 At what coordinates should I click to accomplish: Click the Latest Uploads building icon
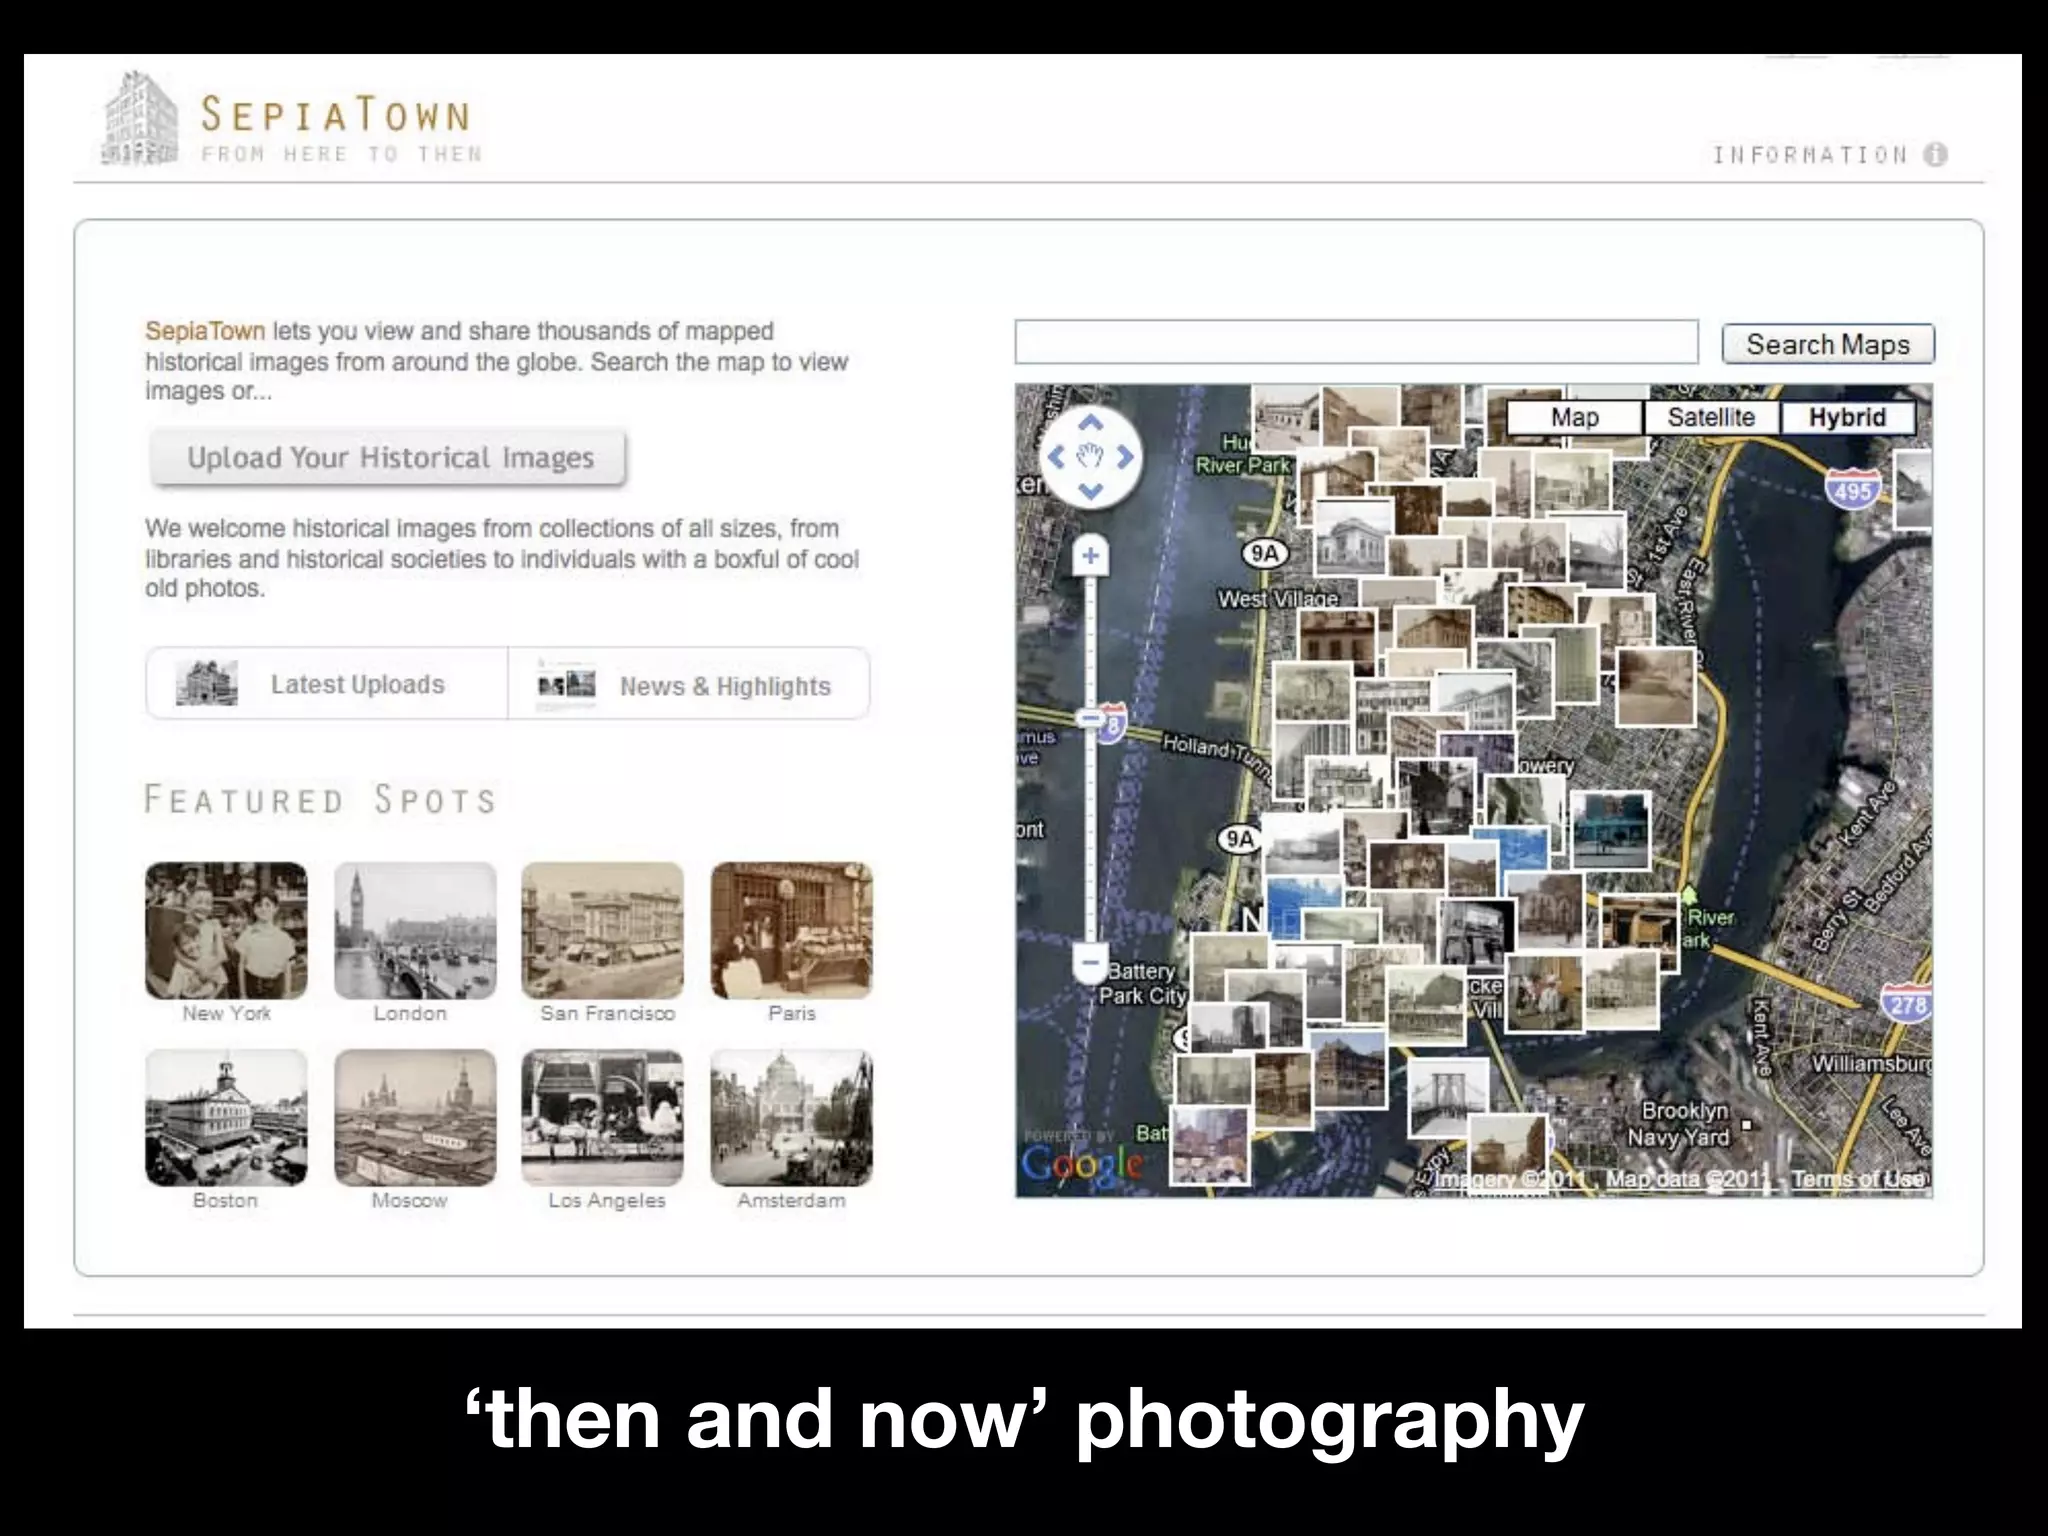[x=206, y=683]
